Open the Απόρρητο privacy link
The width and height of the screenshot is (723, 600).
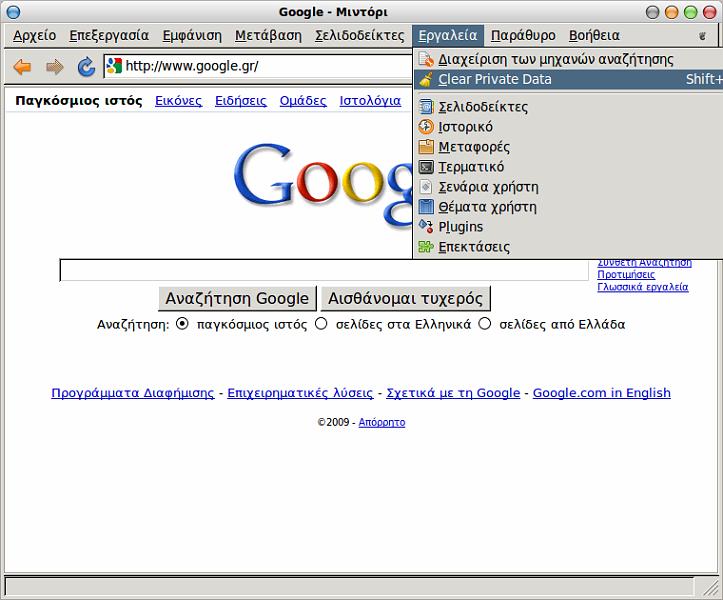(x=382, y=422)
